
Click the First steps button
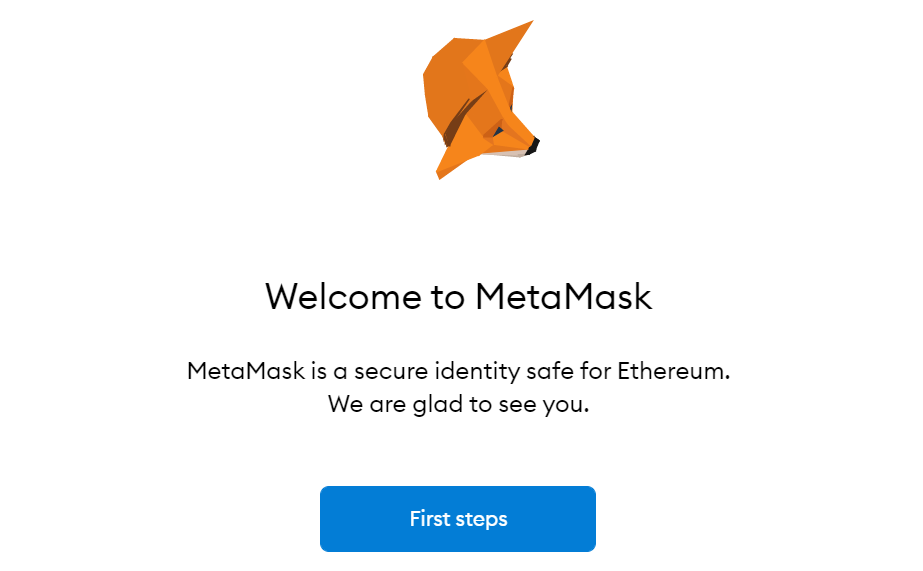(x=458, y=519)
